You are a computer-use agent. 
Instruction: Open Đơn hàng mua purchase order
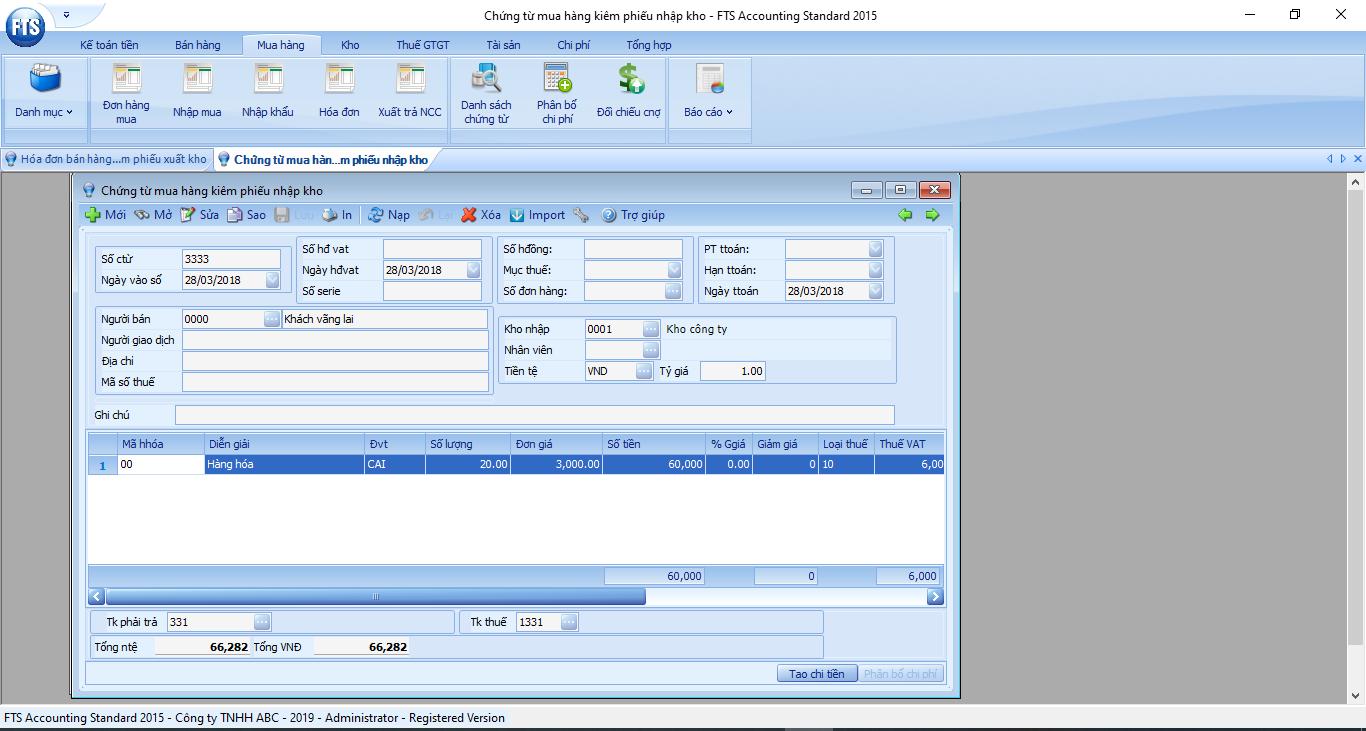(x=126, y=93)
